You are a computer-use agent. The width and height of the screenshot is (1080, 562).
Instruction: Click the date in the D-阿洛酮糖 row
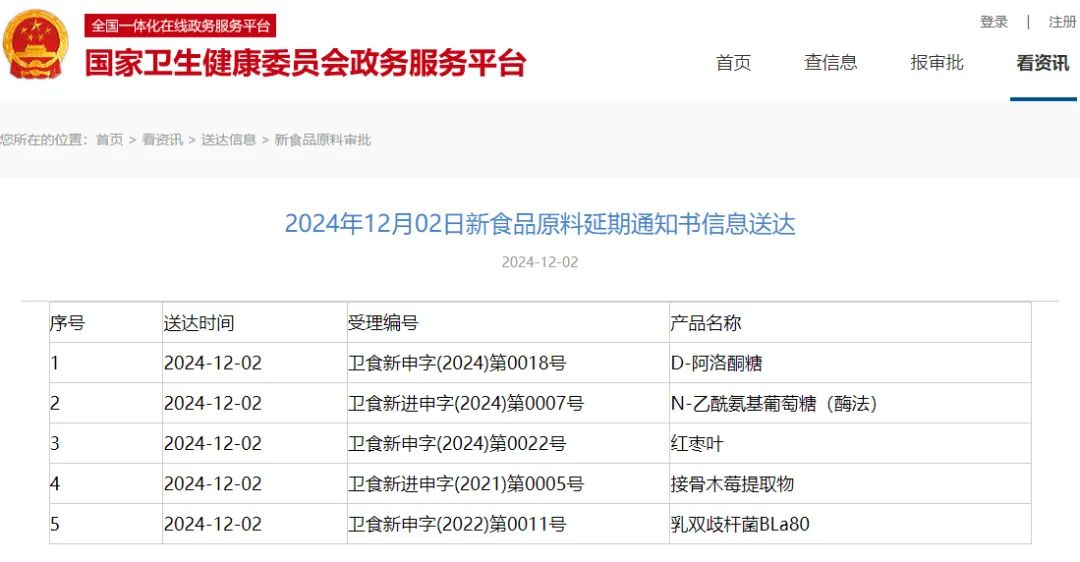point(213,363)
